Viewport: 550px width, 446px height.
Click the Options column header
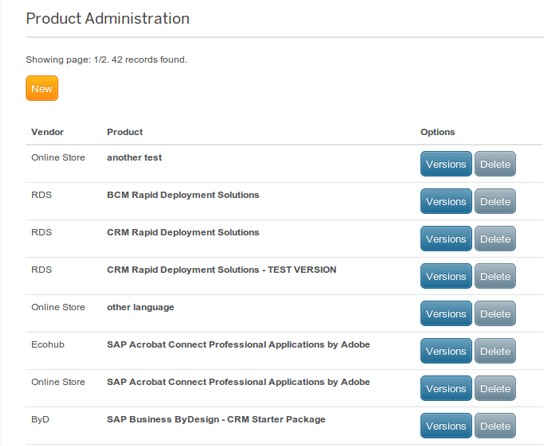coord(437,132)
